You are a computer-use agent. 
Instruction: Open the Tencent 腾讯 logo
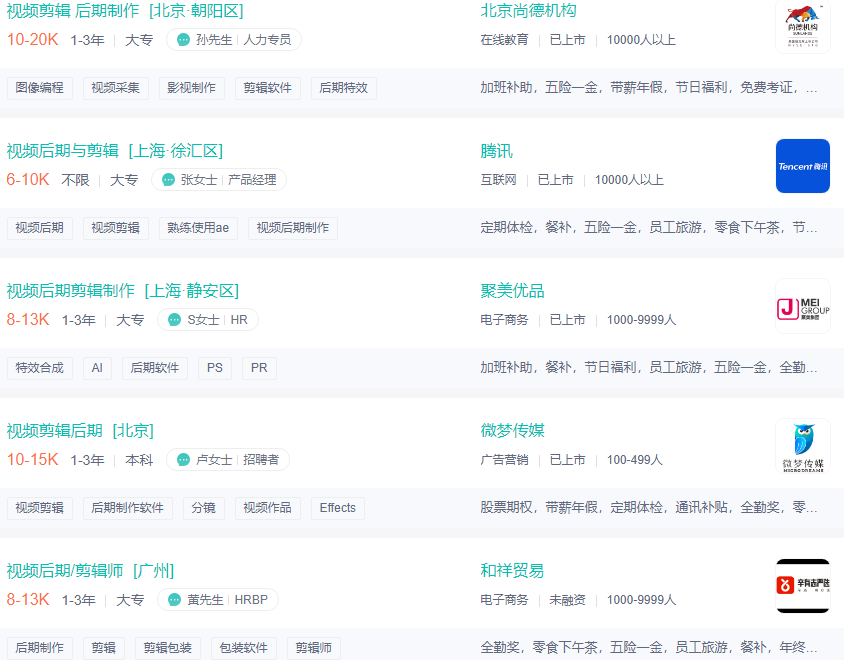pyautogui.click(x=803, y=166)
